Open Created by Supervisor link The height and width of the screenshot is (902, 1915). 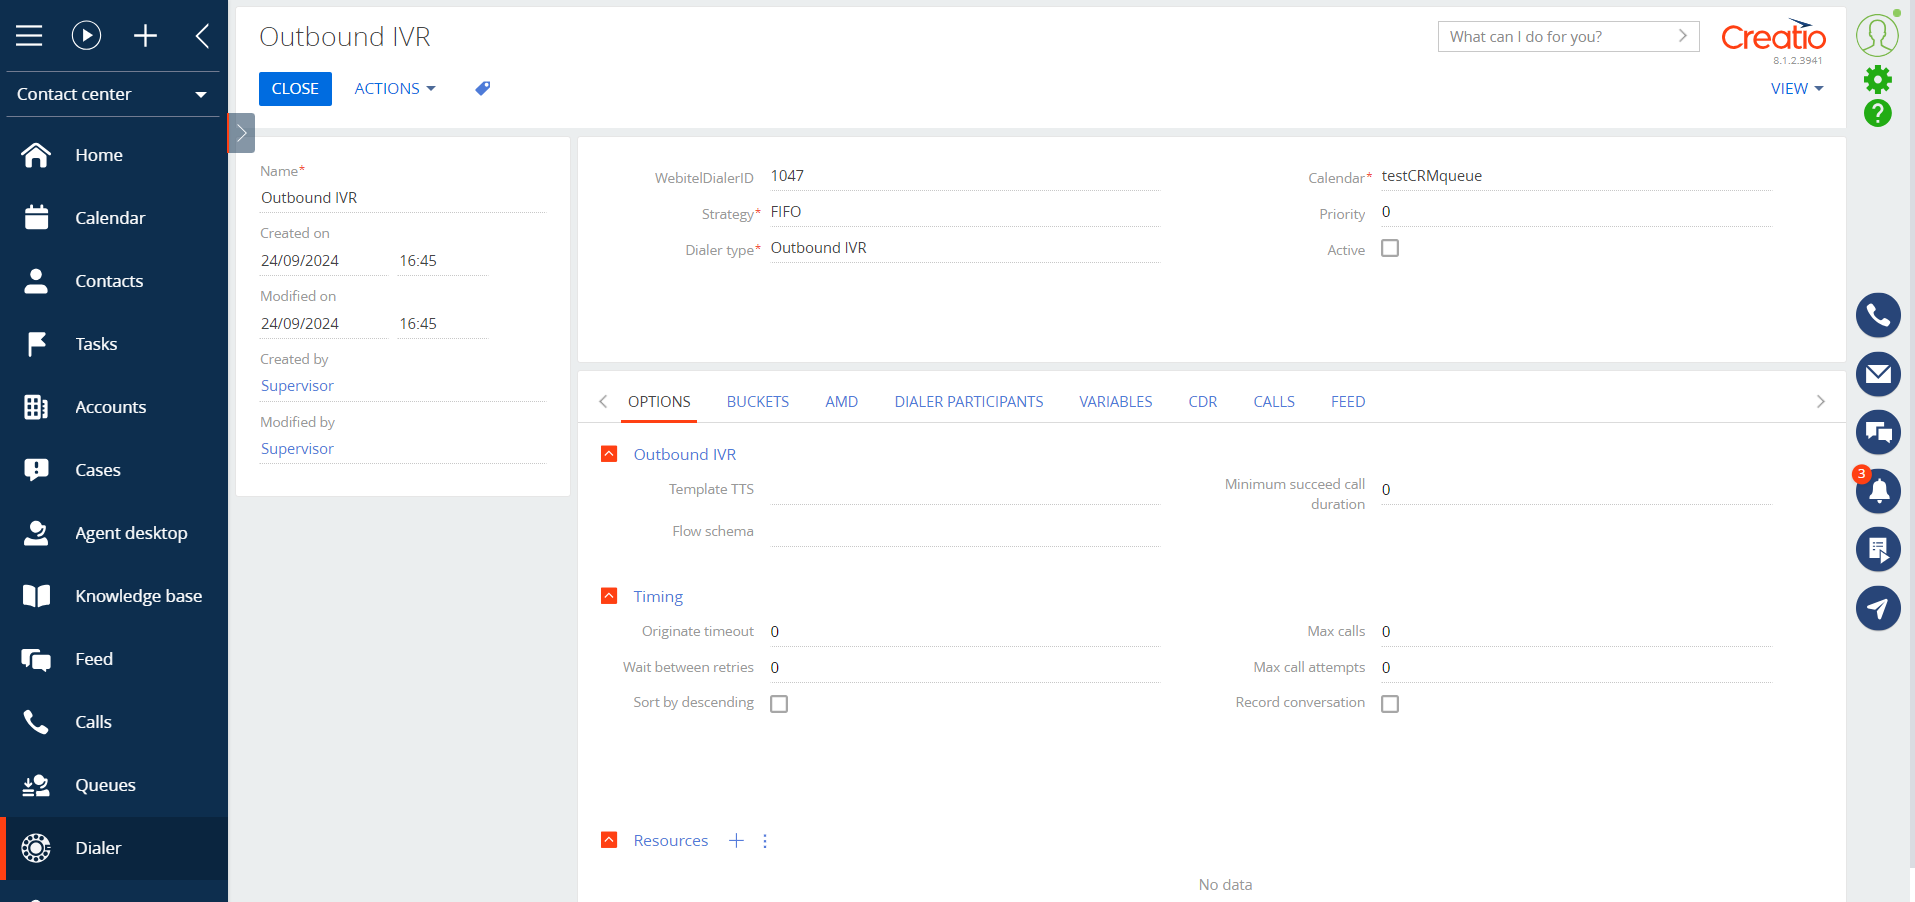(x=297, y=386)
